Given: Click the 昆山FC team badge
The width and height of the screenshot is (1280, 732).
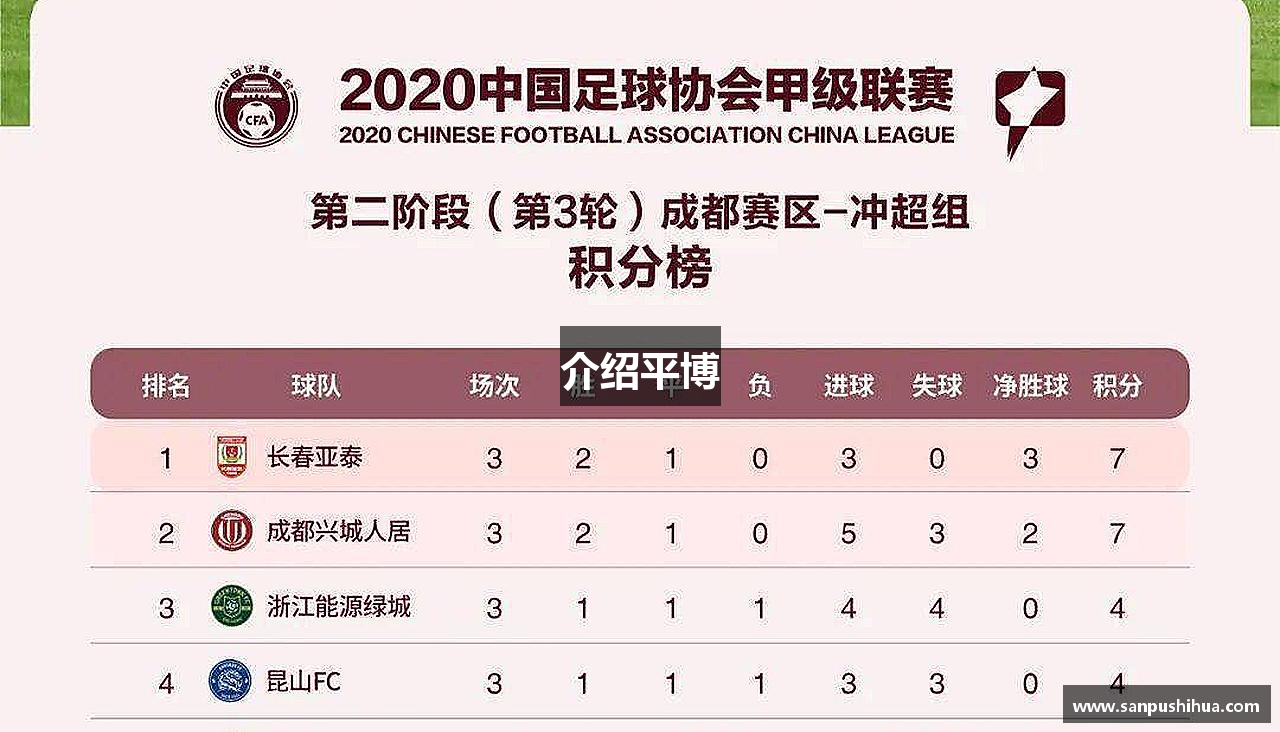Looking at the screenshot, I should point(231,681).
